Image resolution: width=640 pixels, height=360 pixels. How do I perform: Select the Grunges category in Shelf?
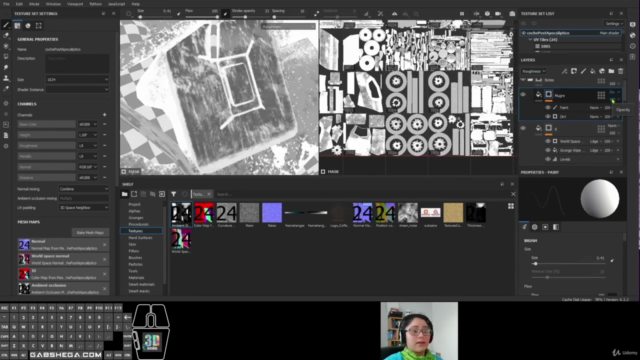tap(136, 218)
